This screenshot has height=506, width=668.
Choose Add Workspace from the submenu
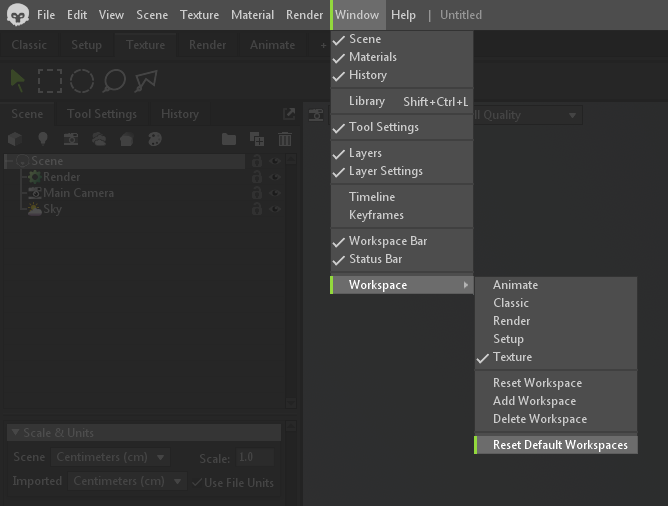click(534, 401)
